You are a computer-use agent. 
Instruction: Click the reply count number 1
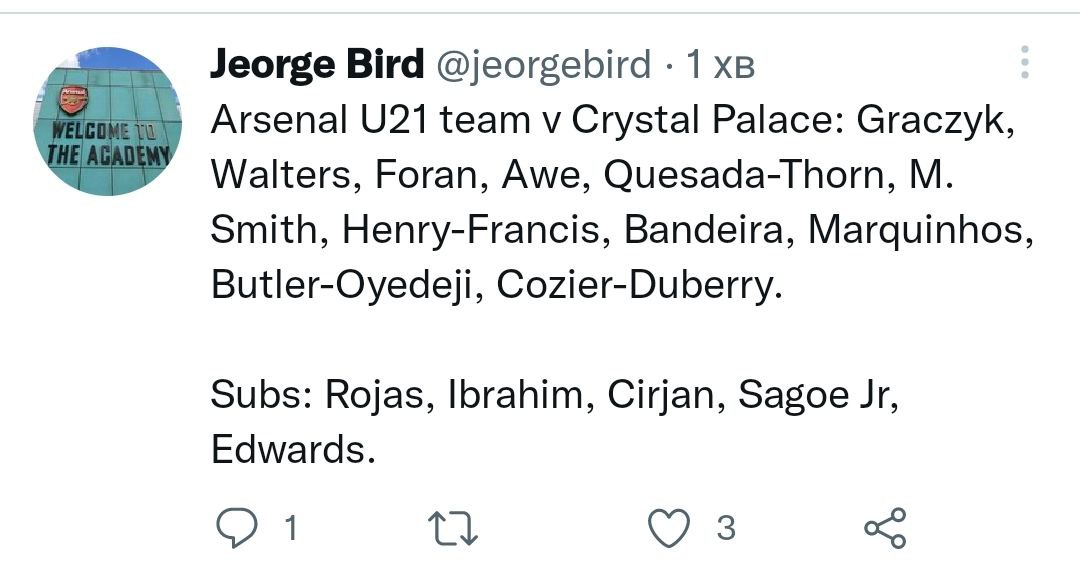(x=291, y=527)
